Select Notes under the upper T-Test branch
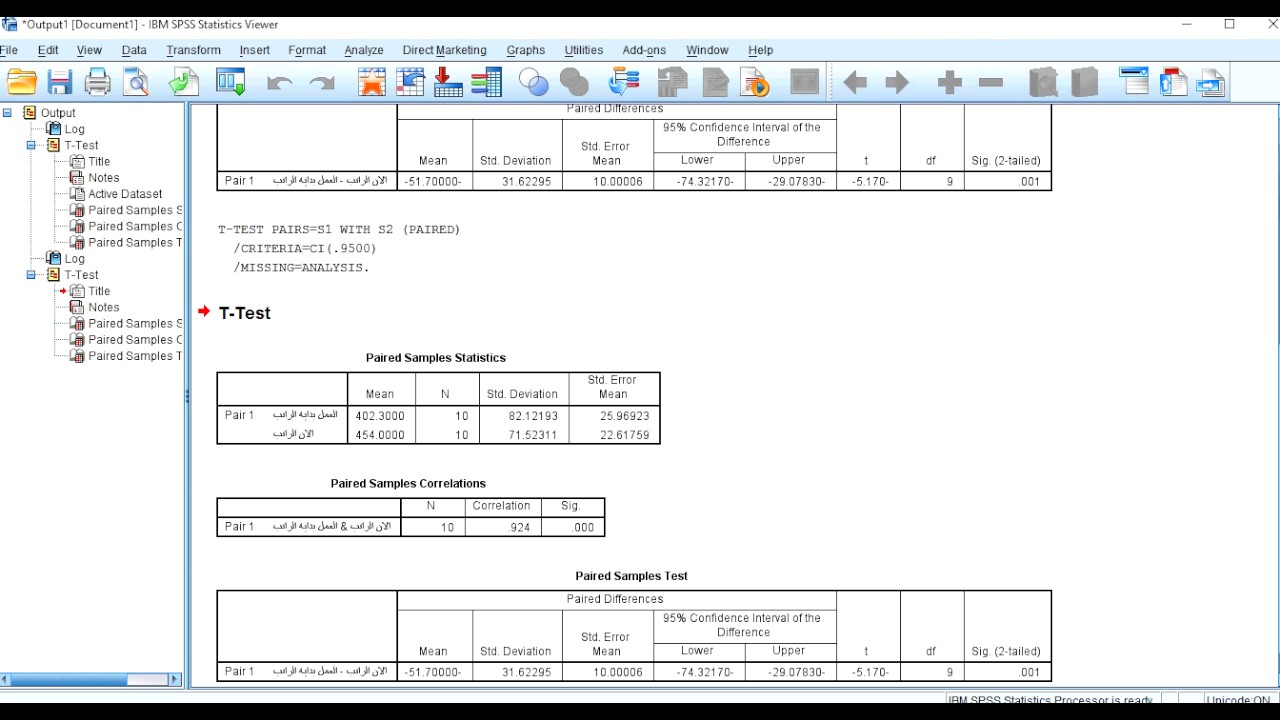 (103, 178)
